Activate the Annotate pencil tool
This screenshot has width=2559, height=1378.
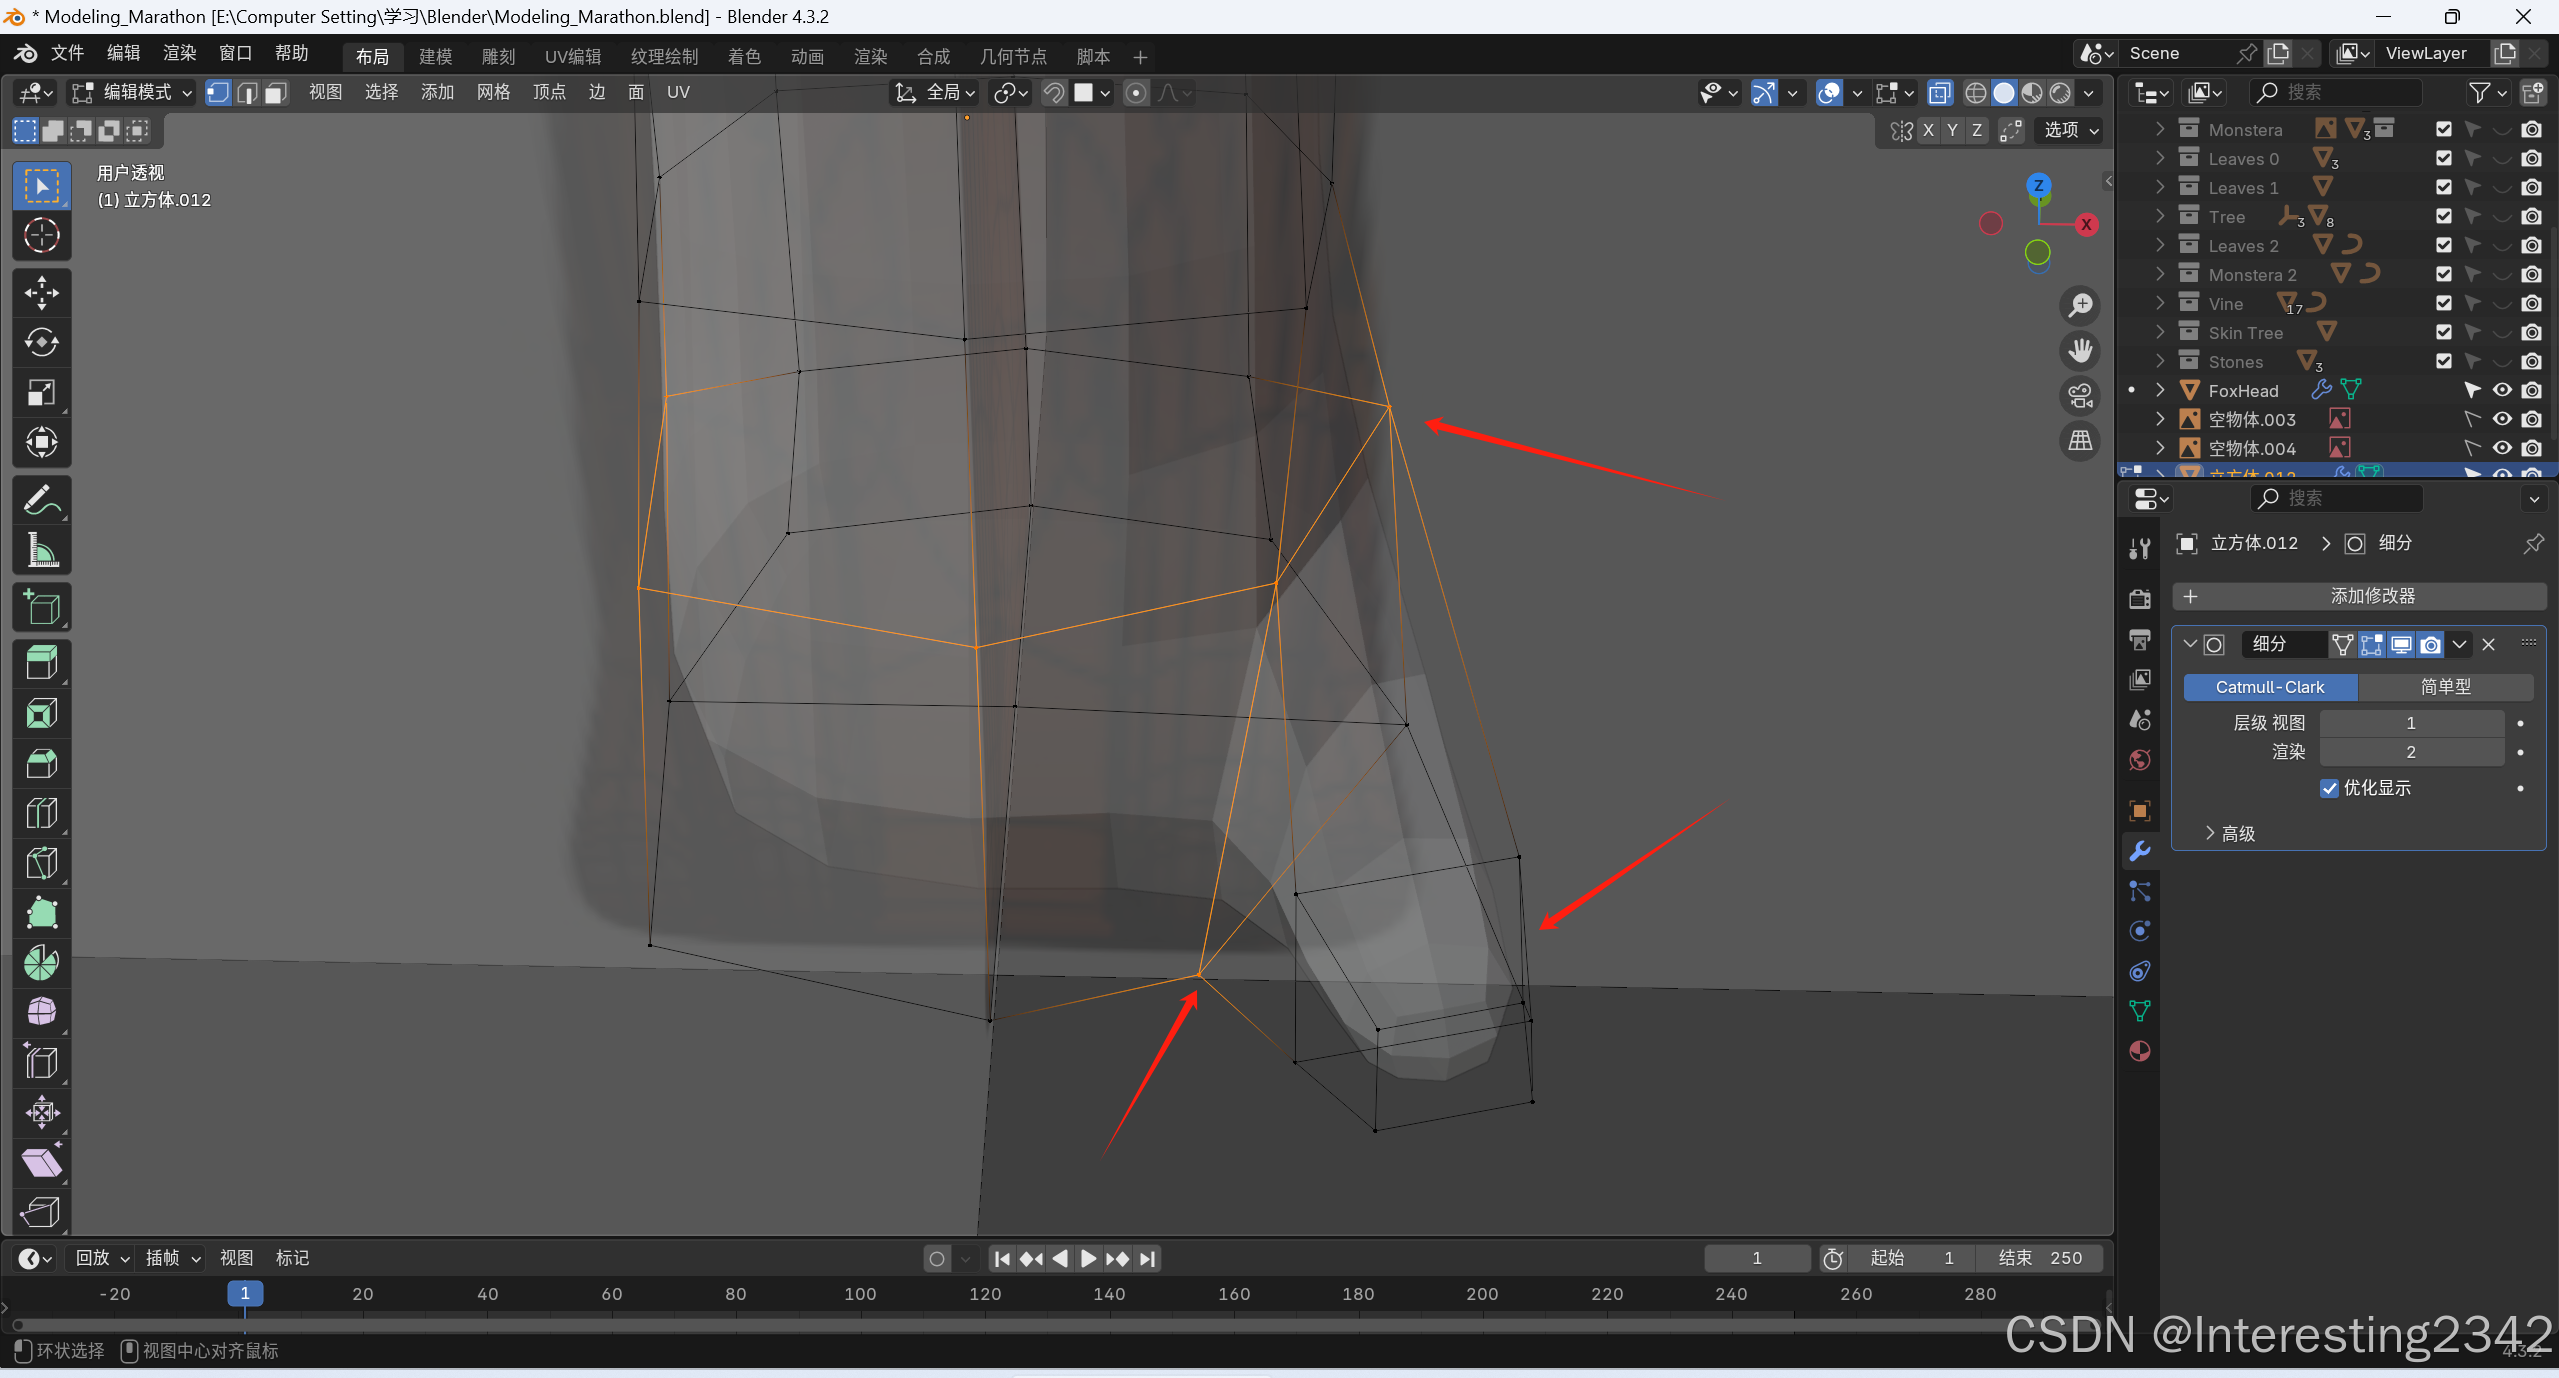coord(41,501)
